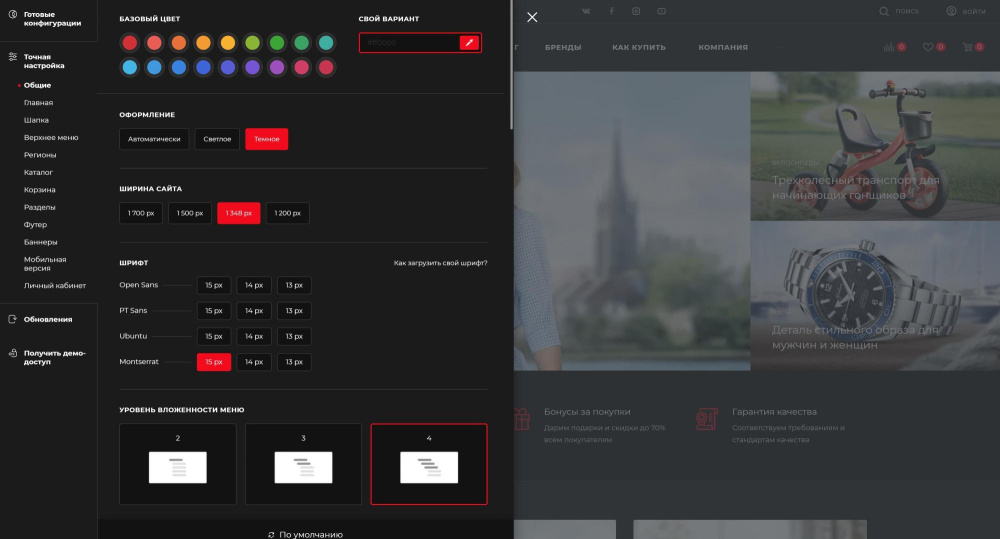
Task: Open the Получить демо-доступ sidebar section
Action: [54, 357]
